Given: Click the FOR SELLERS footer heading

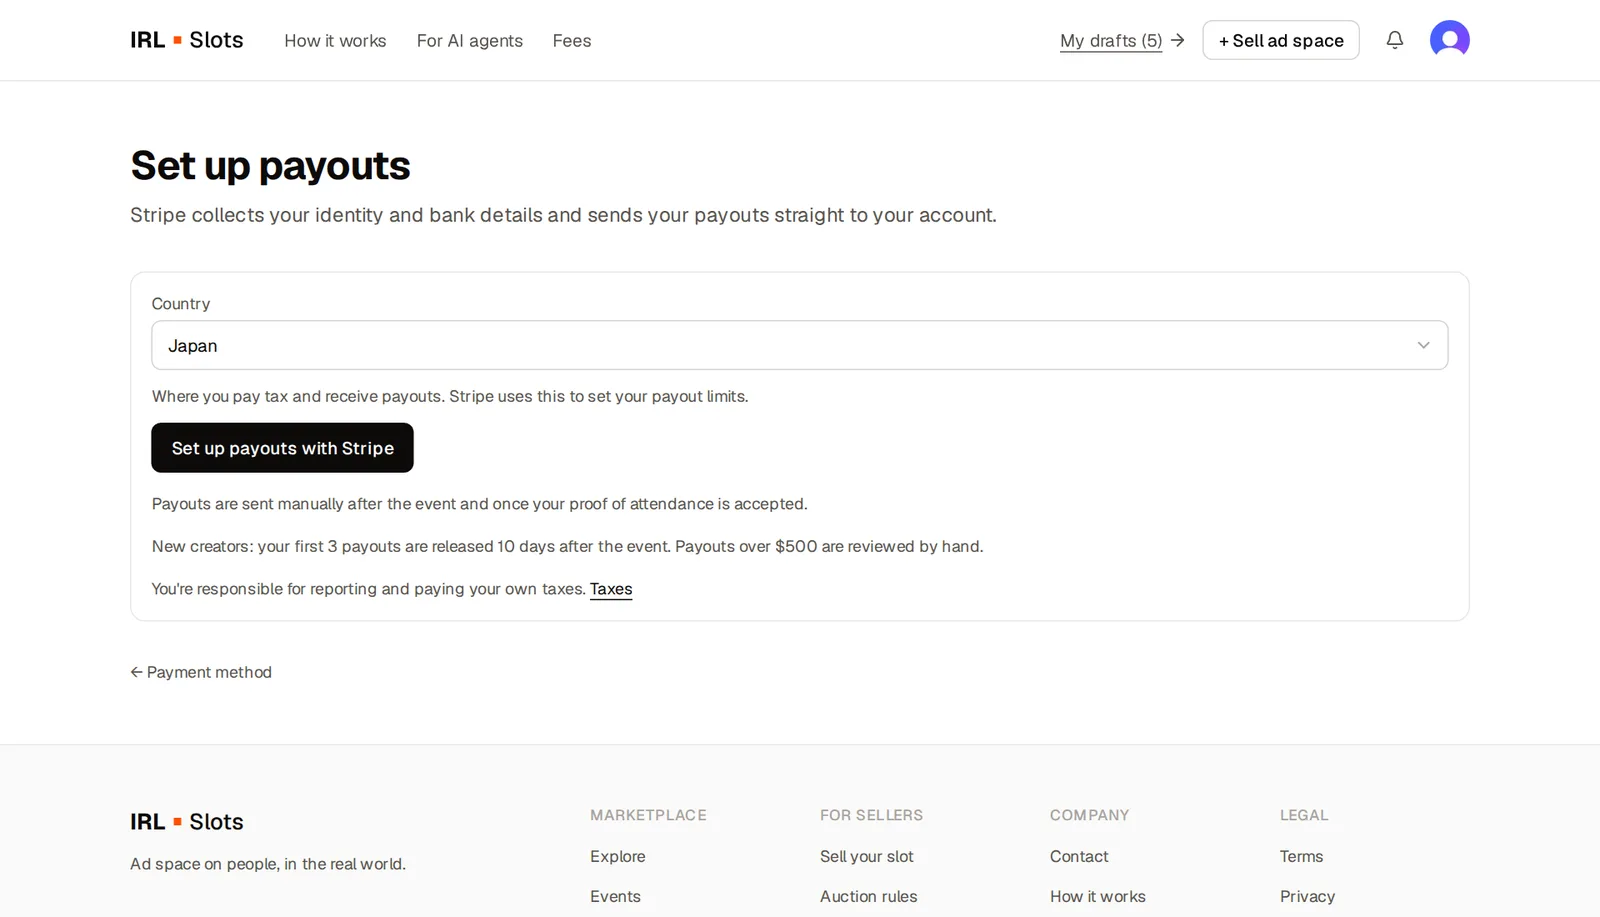Looking at the screenshot, I should tap(871, 815).
